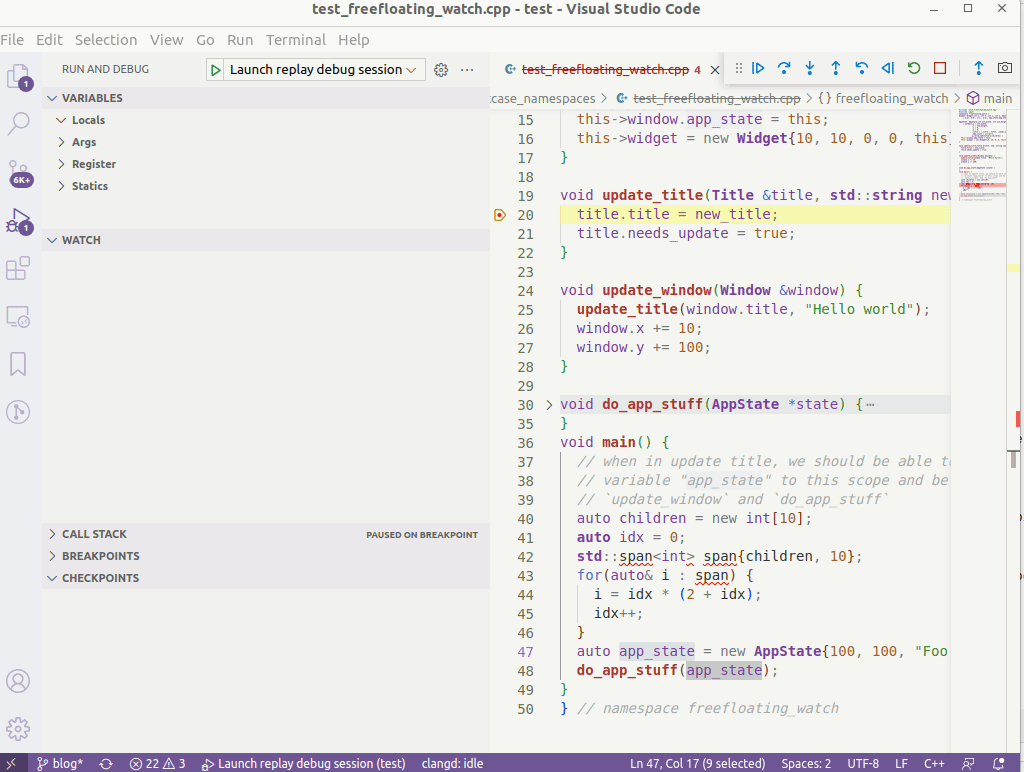The width and height of the screenshot is (1024, 772).
Task: Expand the do_app_stuff folded region on line 30
Action: tap(549, 404)
